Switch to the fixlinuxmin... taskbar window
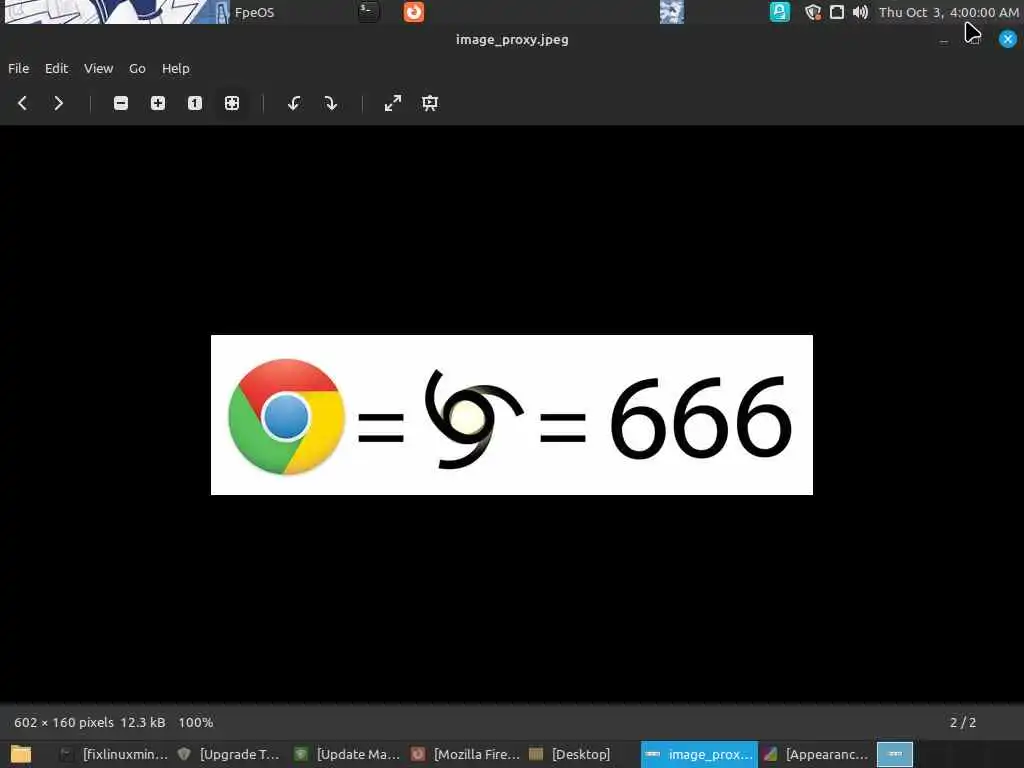 114,754
